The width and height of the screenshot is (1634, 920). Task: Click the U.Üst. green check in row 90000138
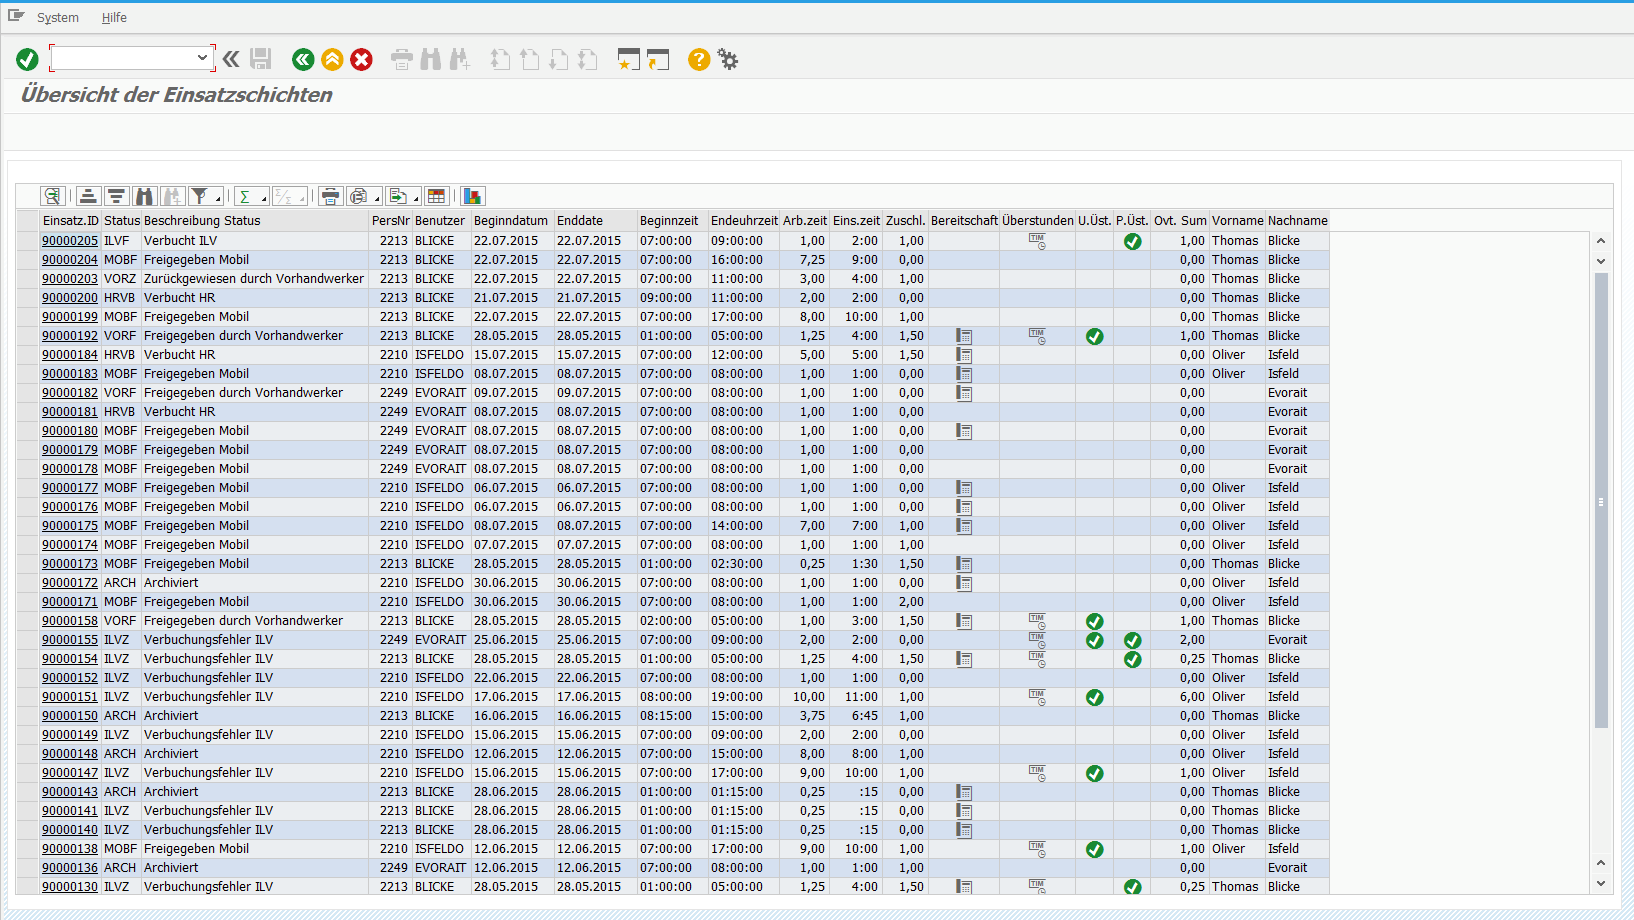pyautogui.click(x=1094, y=849)
